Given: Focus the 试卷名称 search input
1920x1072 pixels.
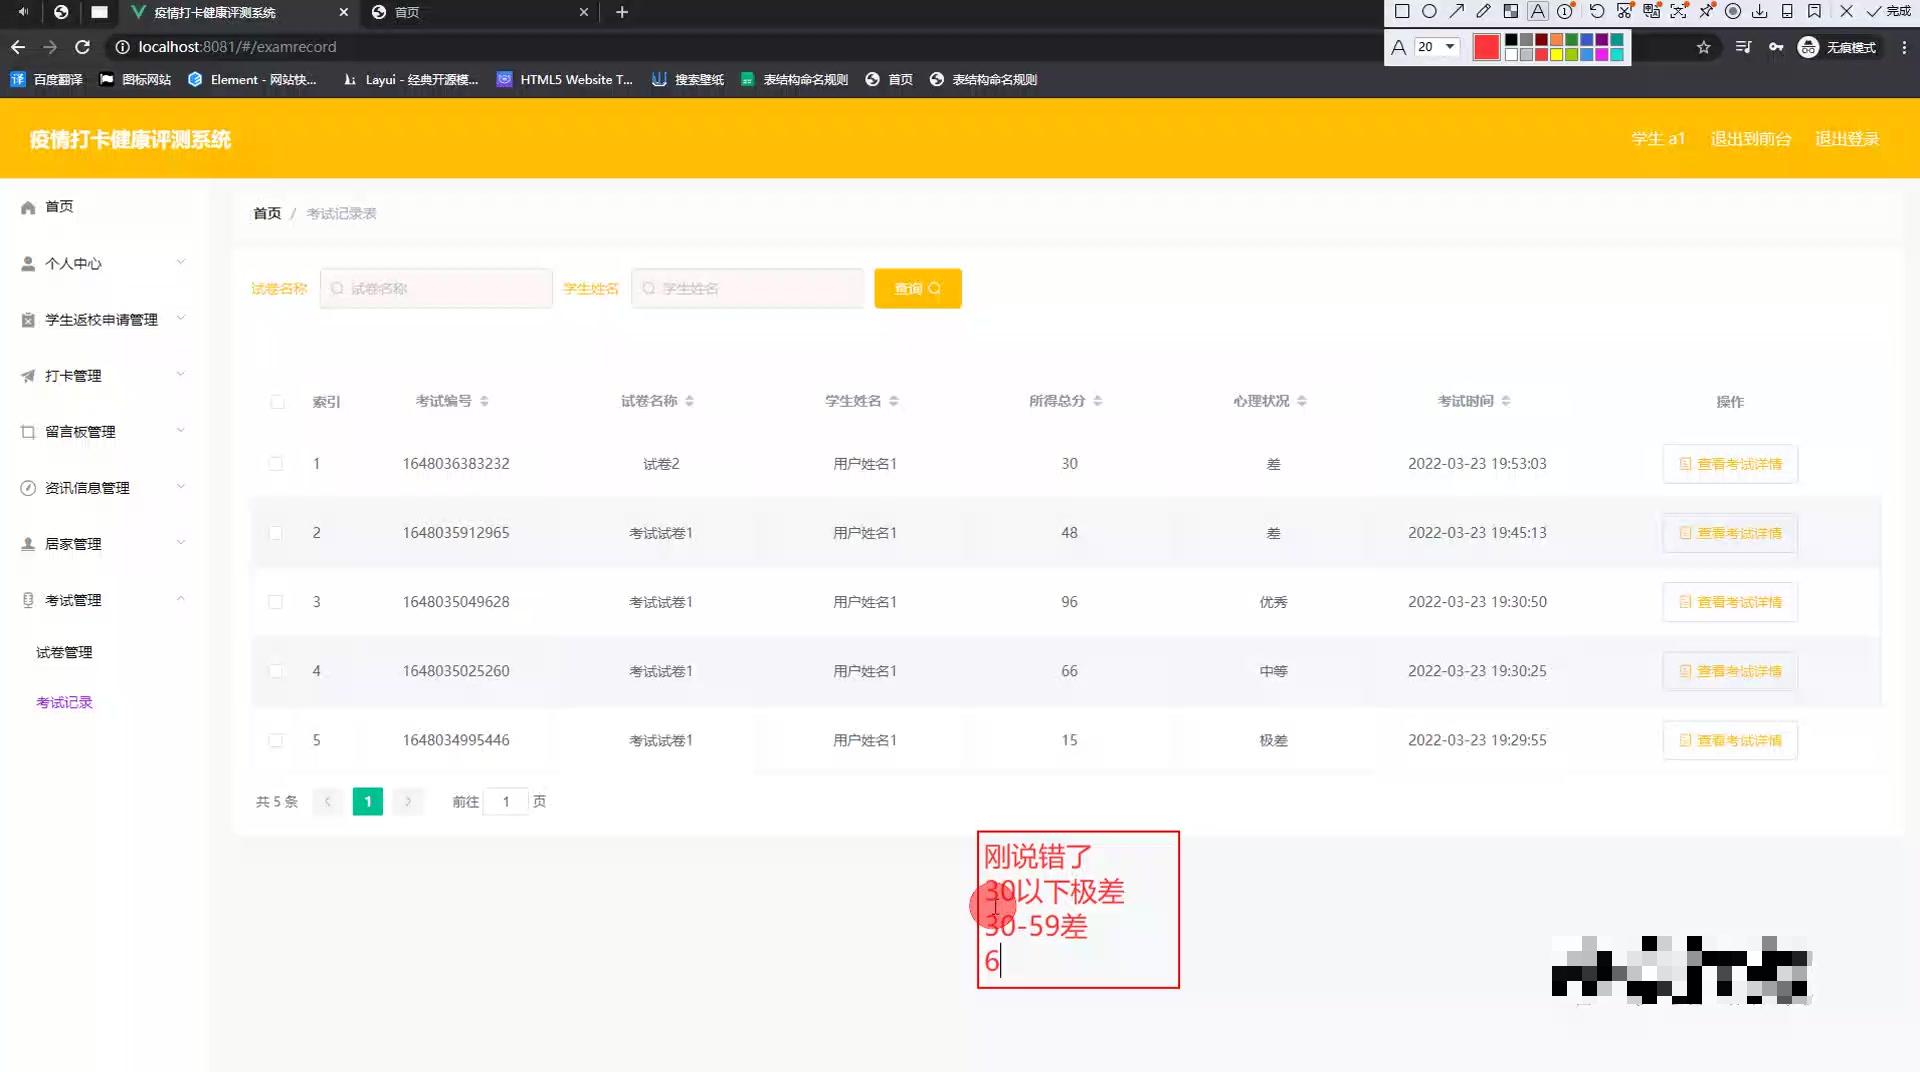Looking at the screenshot, I should pyautogui.click(x=436, y=288).
